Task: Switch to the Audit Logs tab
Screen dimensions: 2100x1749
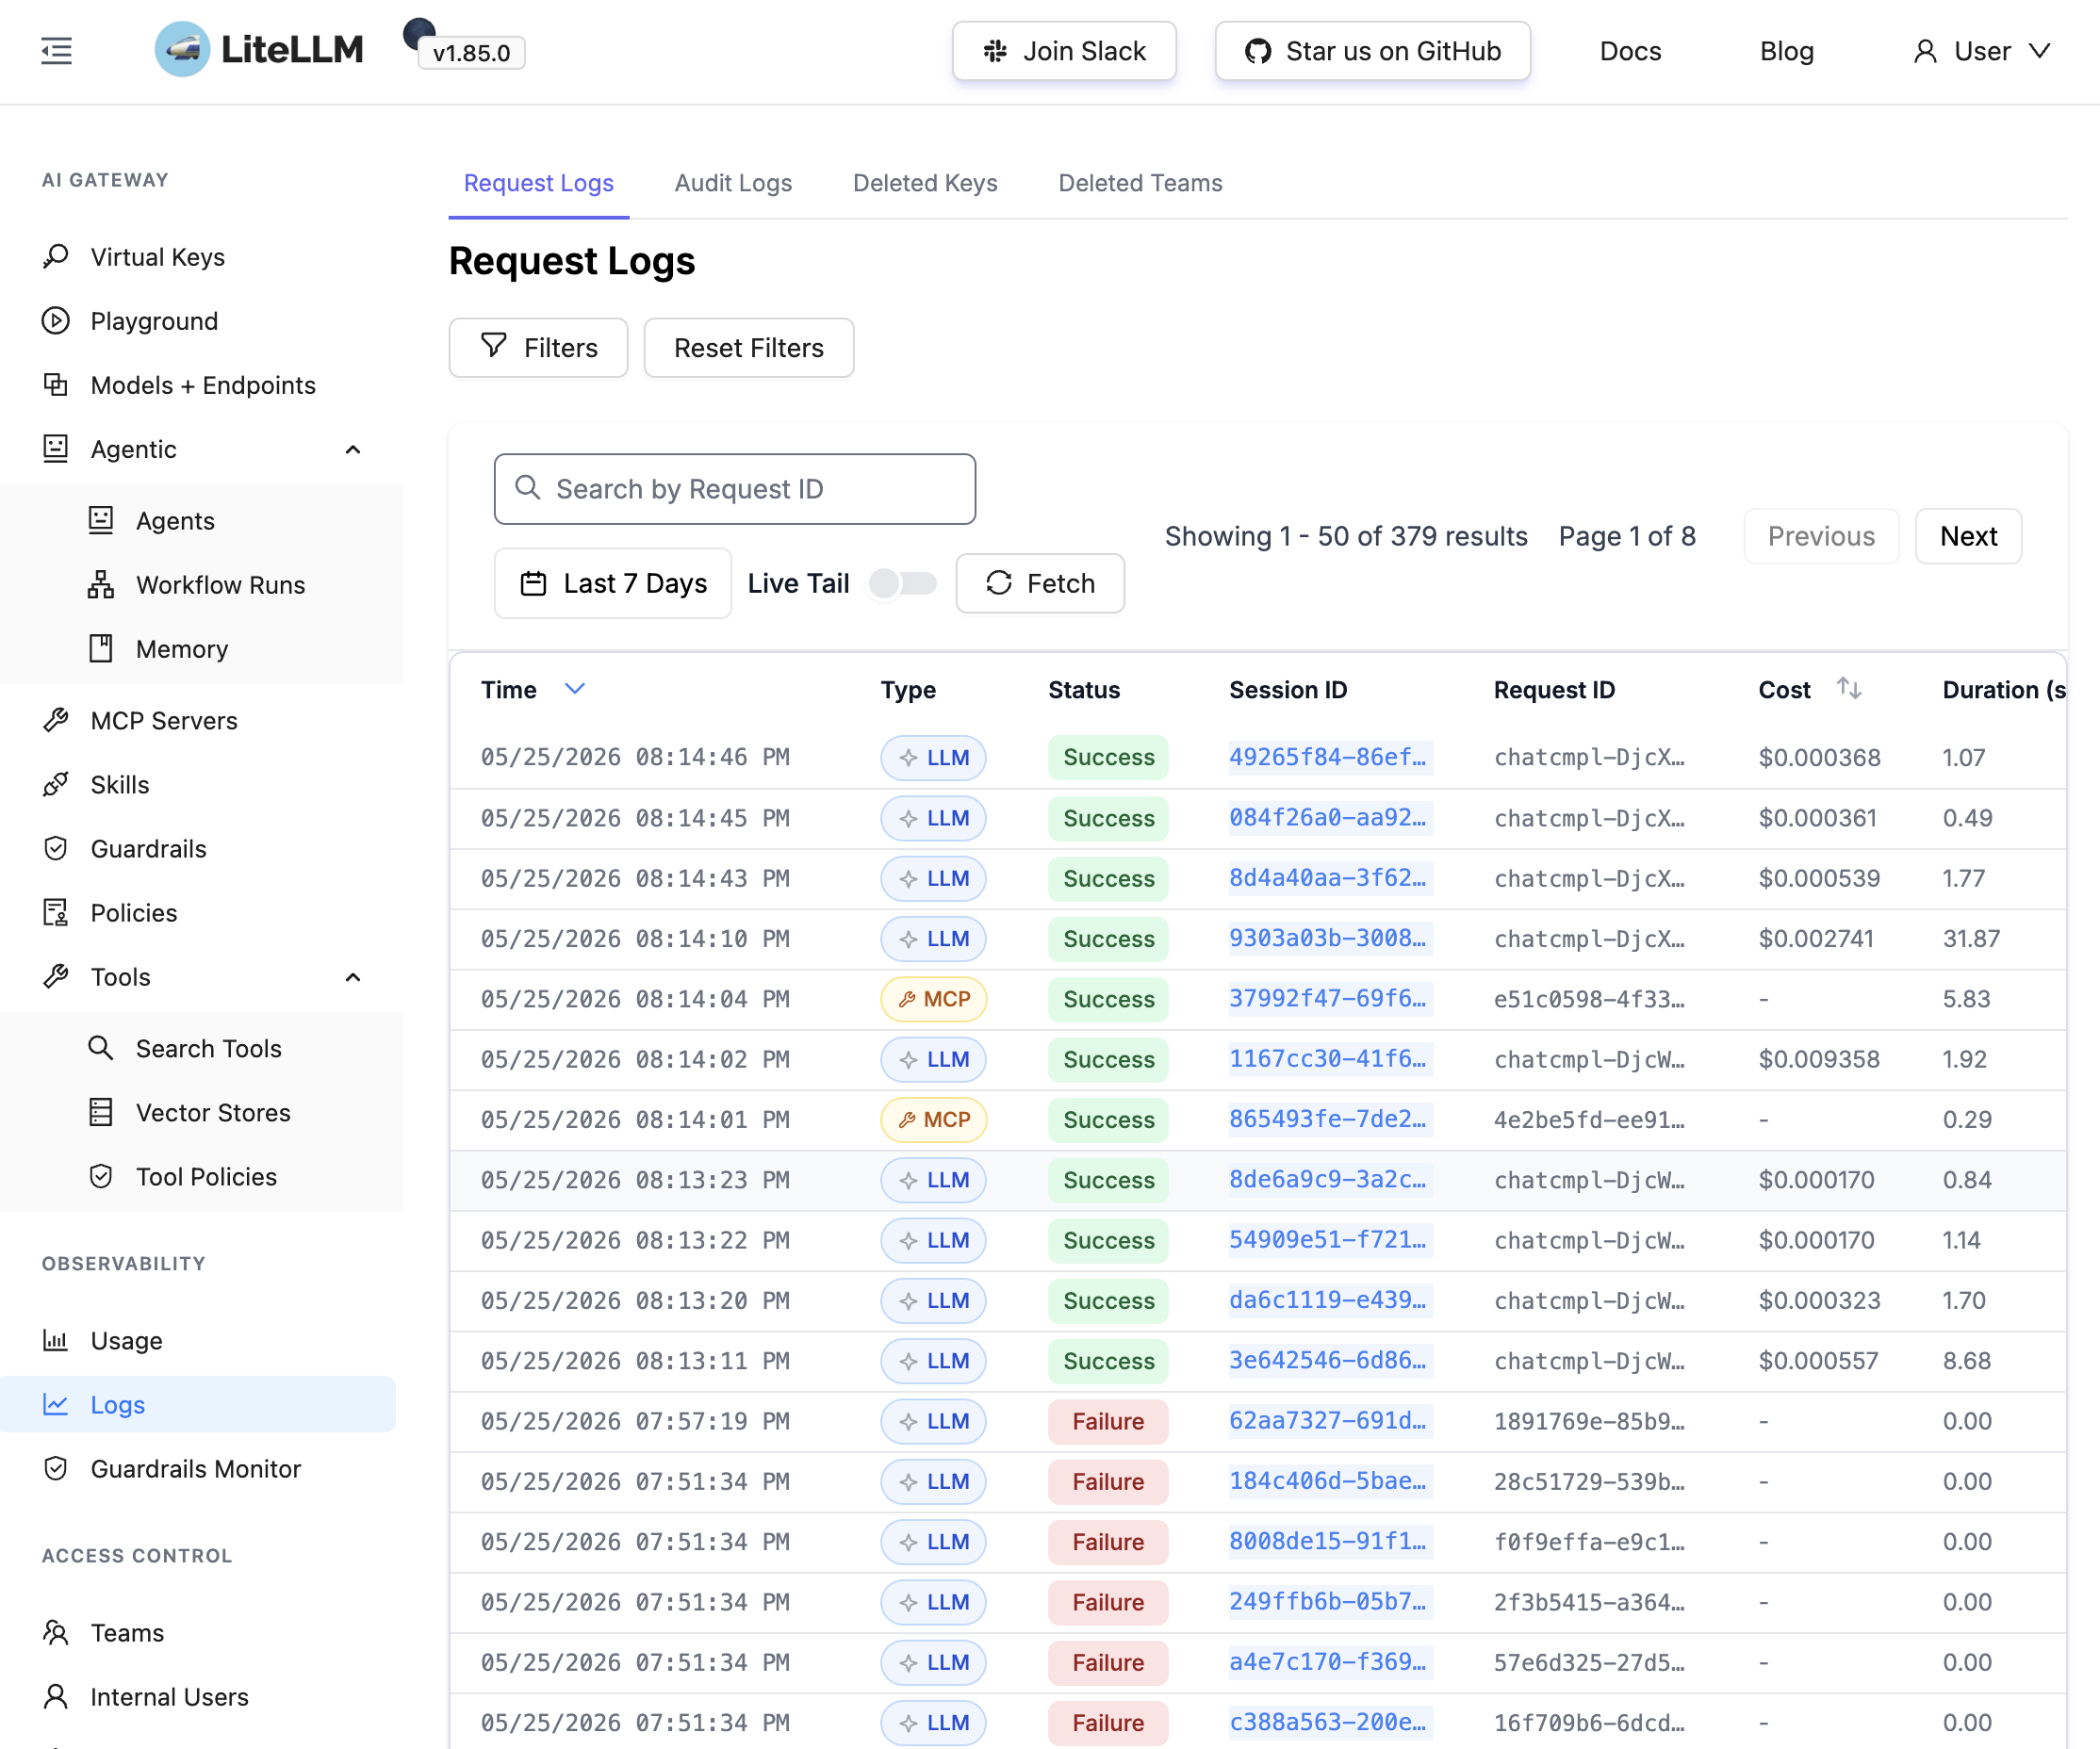Action: [733, 183]
